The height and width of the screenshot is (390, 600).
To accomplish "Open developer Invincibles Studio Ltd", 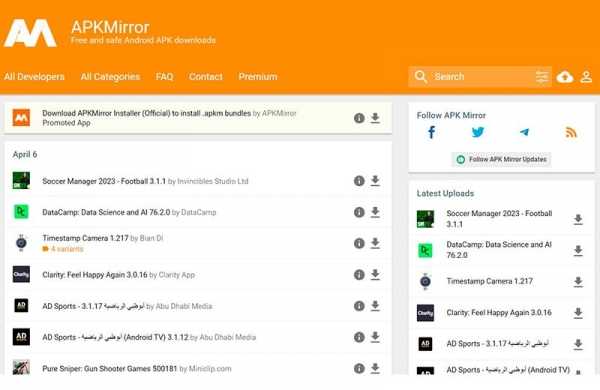I will (213, 181).
